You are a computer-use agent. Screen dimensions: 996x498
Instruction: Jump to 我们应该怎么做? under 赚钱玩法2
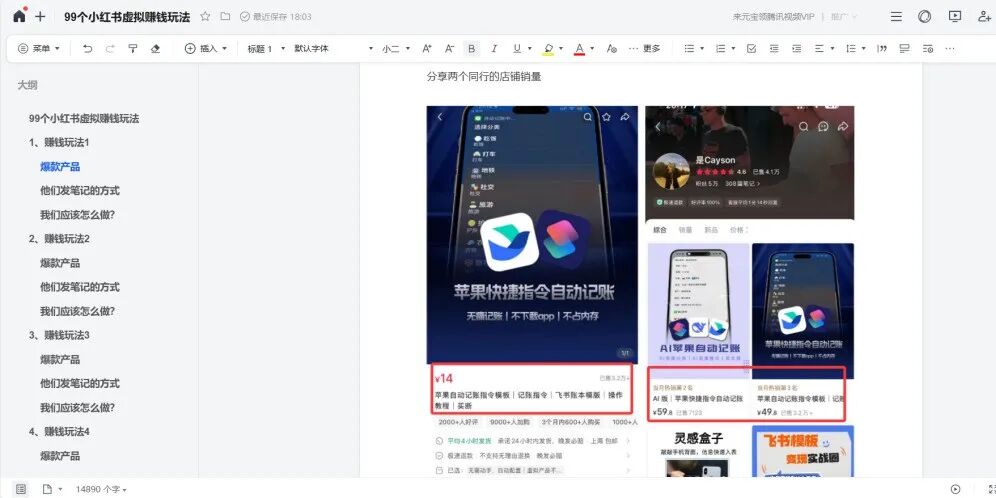[x=77, y=311]
